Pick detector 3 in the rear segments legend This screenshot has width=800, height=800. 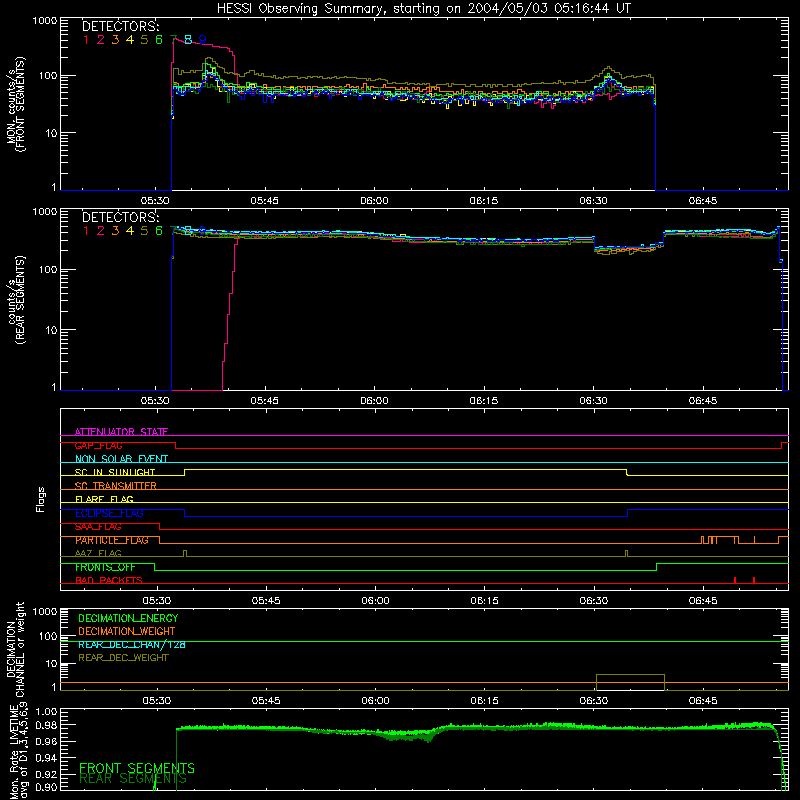[115, 231]
